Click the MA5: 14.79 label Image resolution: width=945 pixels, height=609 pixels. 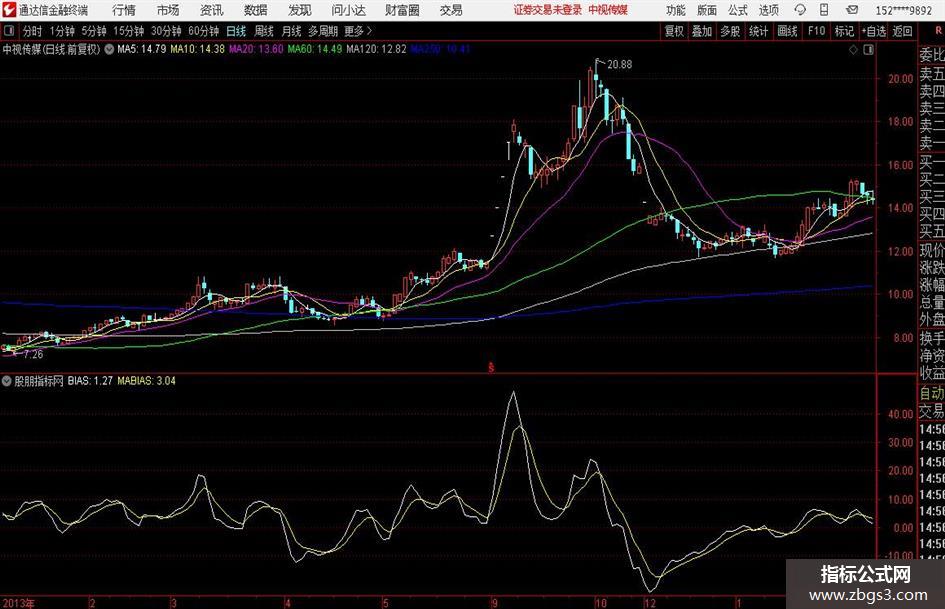coord(142,49)
